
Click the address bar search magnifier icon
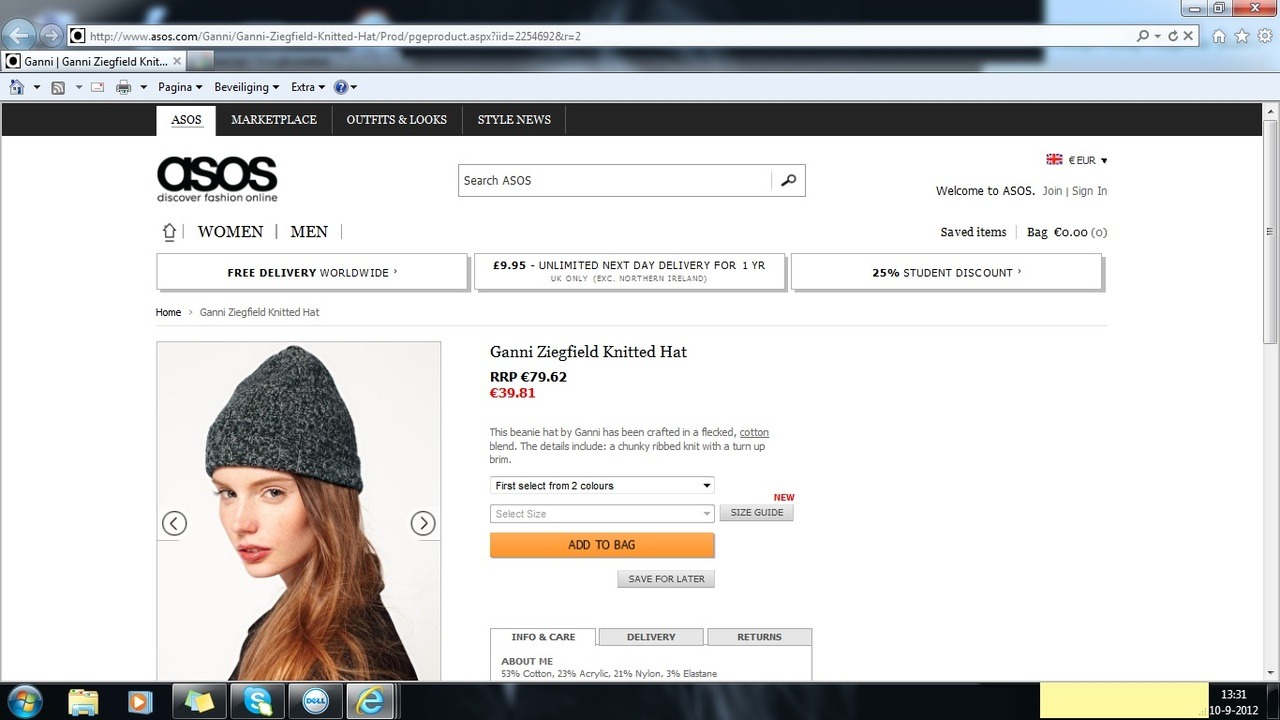1143,36
